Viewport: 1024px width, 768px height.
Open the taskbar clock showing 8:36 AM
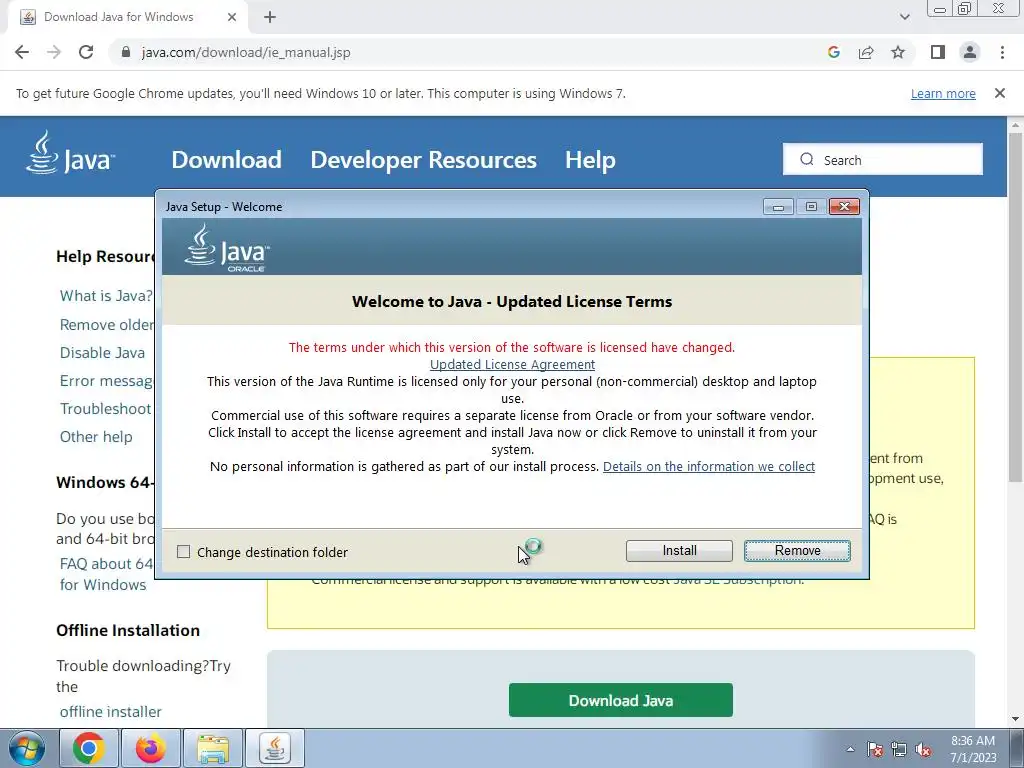973,749
